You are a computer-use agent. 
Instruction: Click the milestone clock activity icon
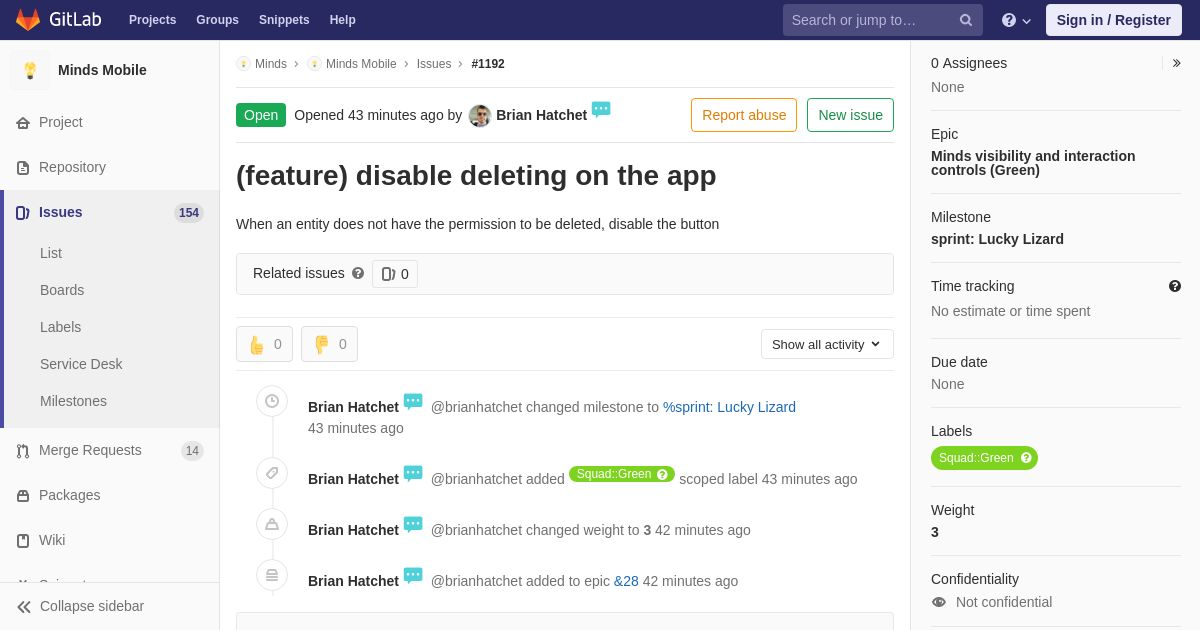pyautogui.click(x=272, y=401)
